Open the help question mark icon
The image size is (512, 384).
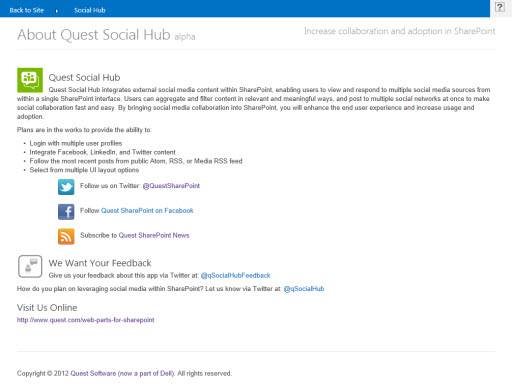[500, 7]
